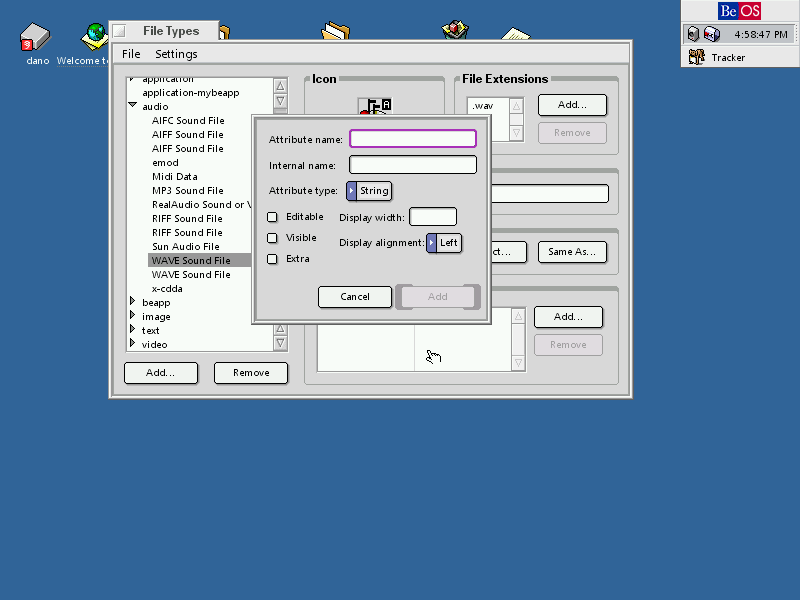Click File Extensions list scroll up arrow

(516, 106)
